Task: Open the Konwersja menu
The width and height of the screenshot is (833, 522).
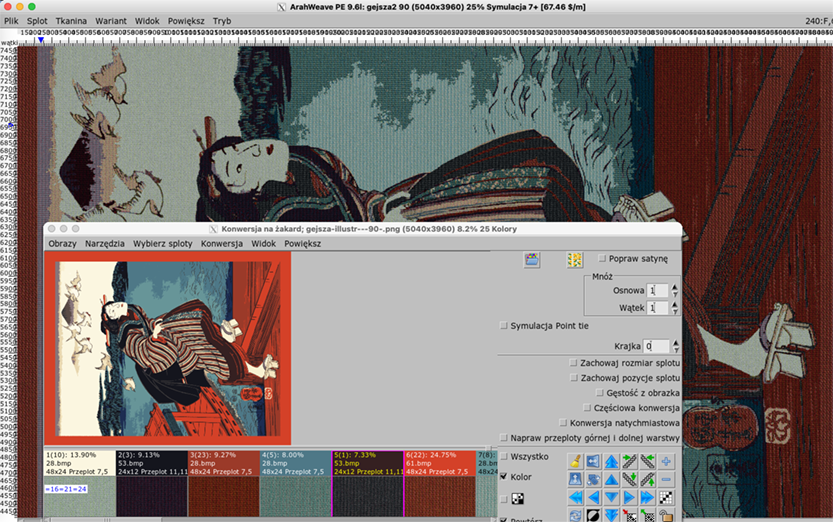Action: tap(222, 243)
